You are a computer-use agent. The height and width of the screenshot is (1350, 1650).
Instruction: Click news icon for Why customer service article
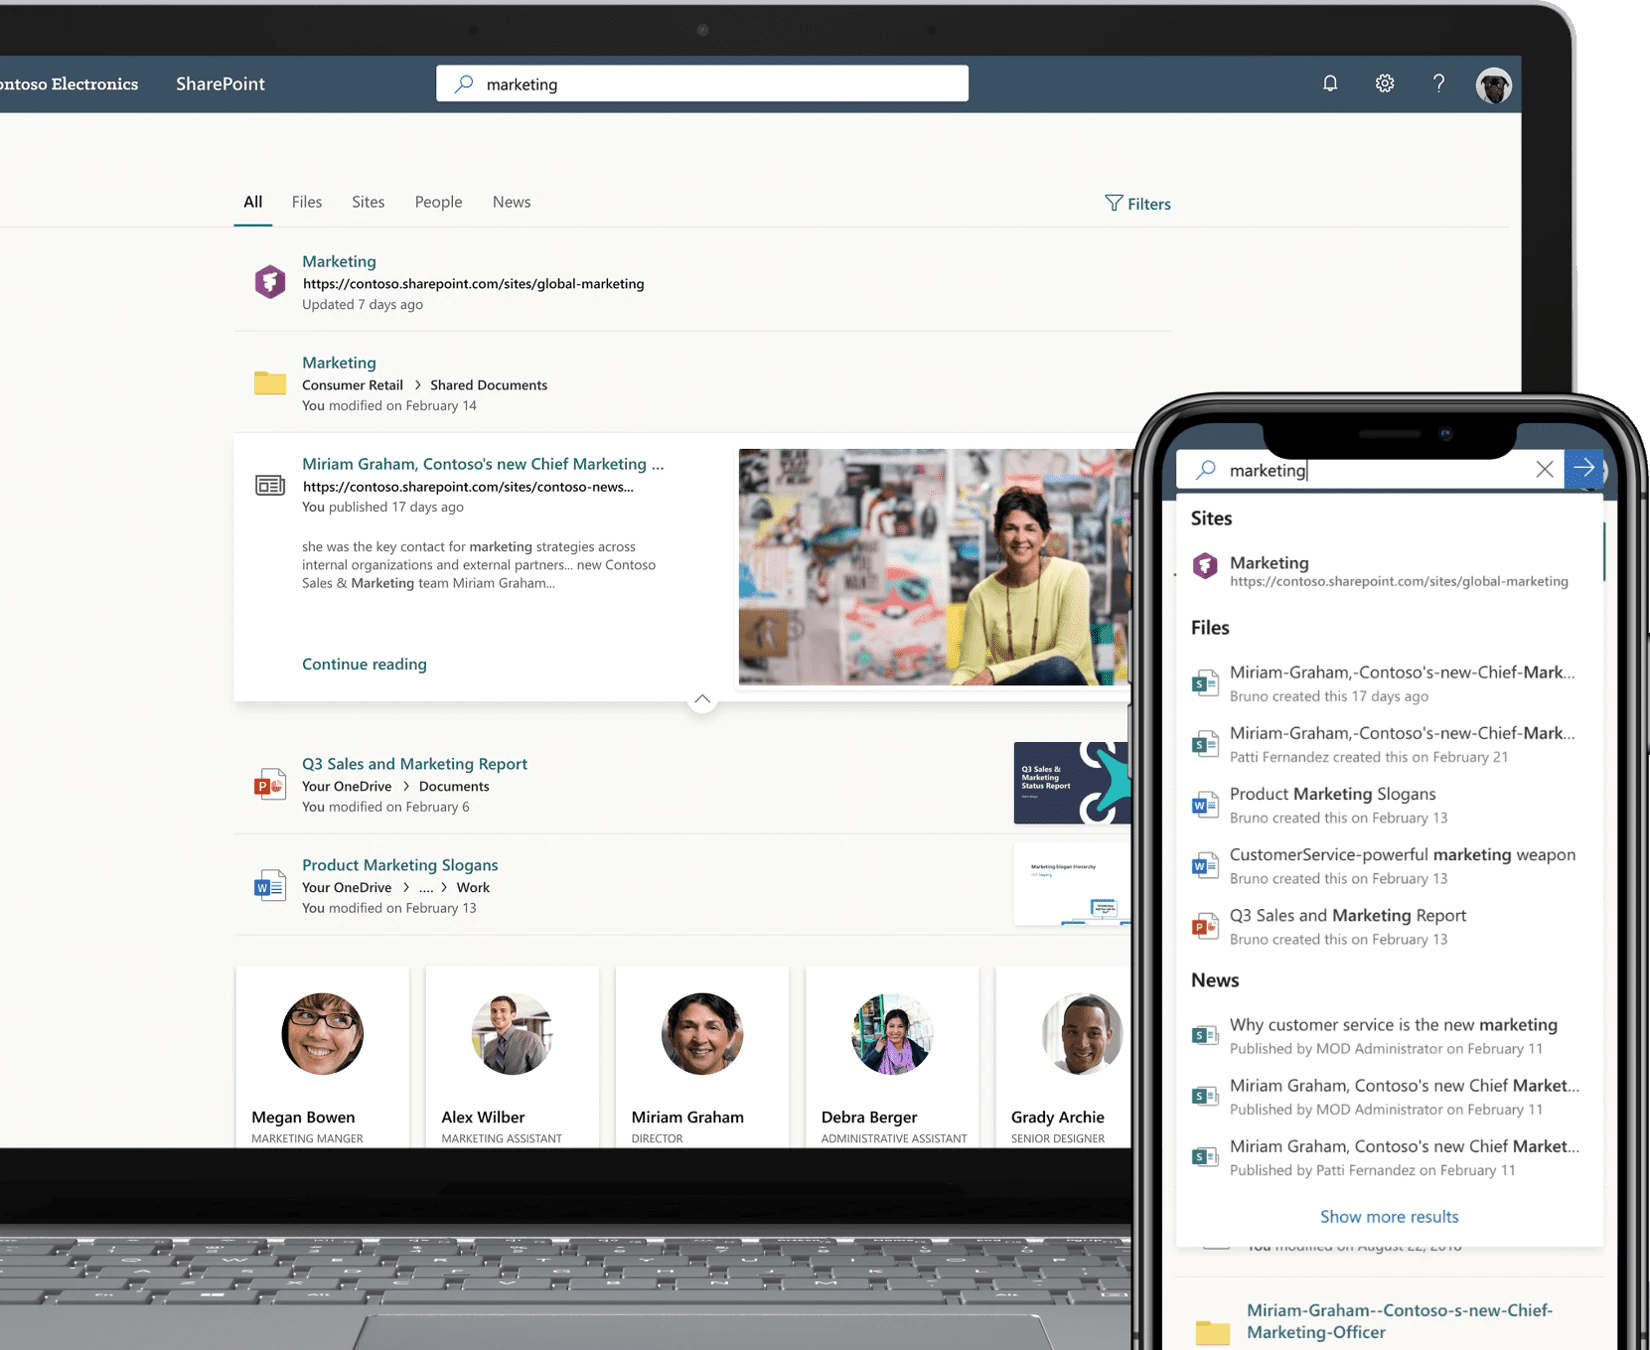[1205, 1035]
